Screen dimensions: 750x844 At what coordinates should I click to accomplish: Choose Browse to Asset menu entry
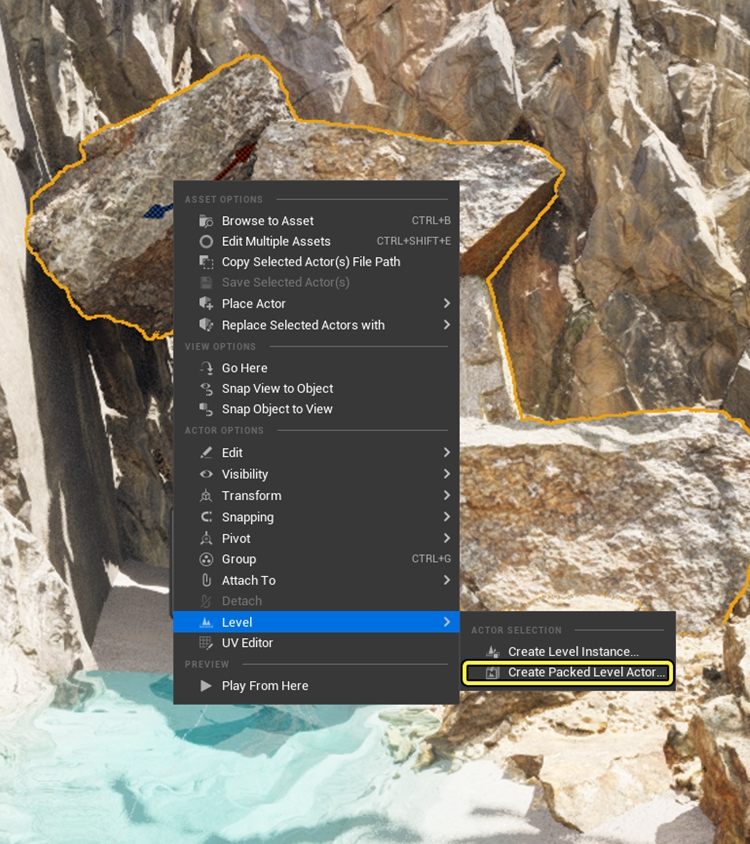point(316,221)
